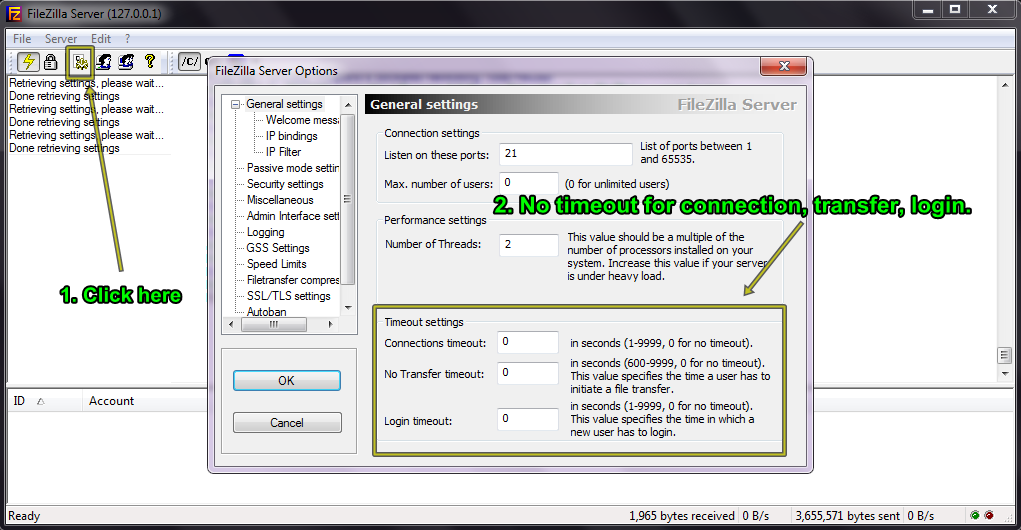Screen dimensions: 1021x530
Task: Click the '1,965 bytes received' status text
Action: [x=681, y=516]
